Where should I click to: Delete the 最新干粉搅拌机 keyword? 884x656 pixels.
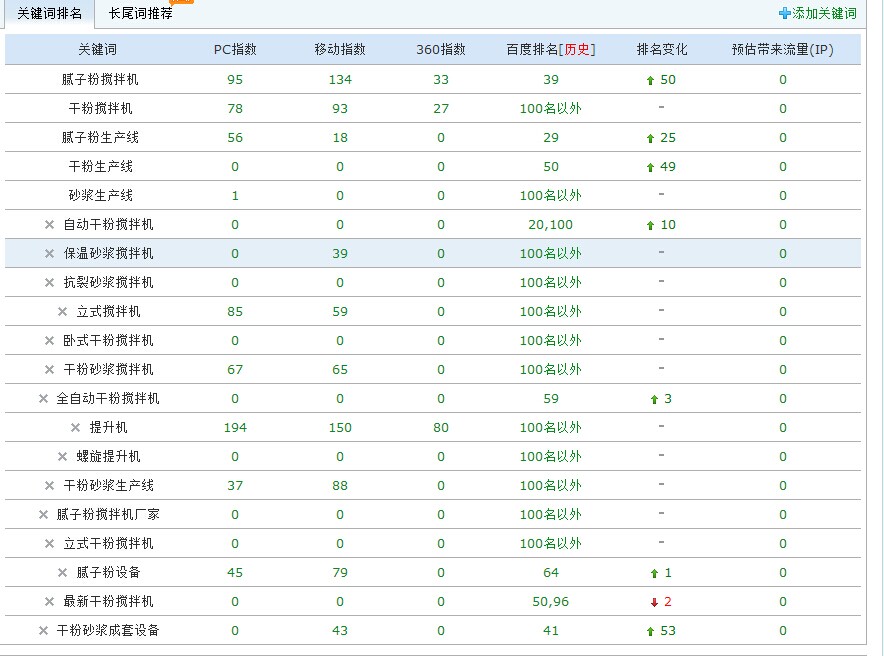[49, 602]
